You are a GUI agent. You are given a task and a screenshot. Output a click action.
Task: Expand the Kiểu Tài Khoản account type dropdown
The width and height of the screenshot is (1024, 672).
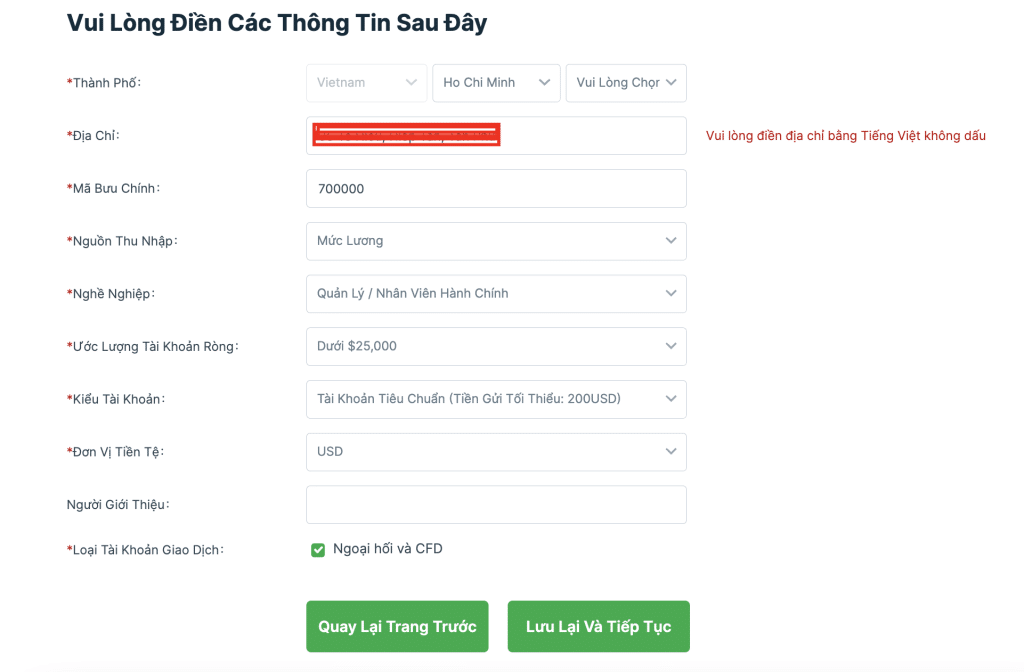(496, 399)
